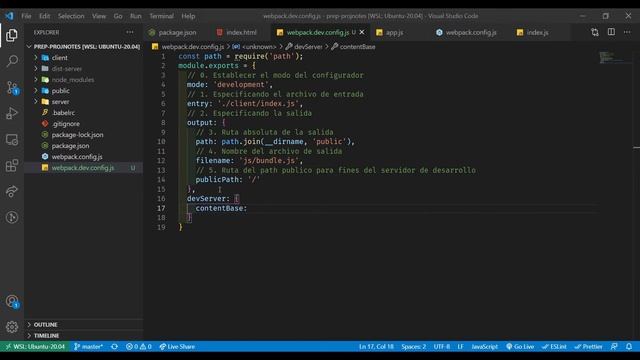Open the Go menu
The height and width of the screenshot is (360, 640).
click(x=118, y=16)
